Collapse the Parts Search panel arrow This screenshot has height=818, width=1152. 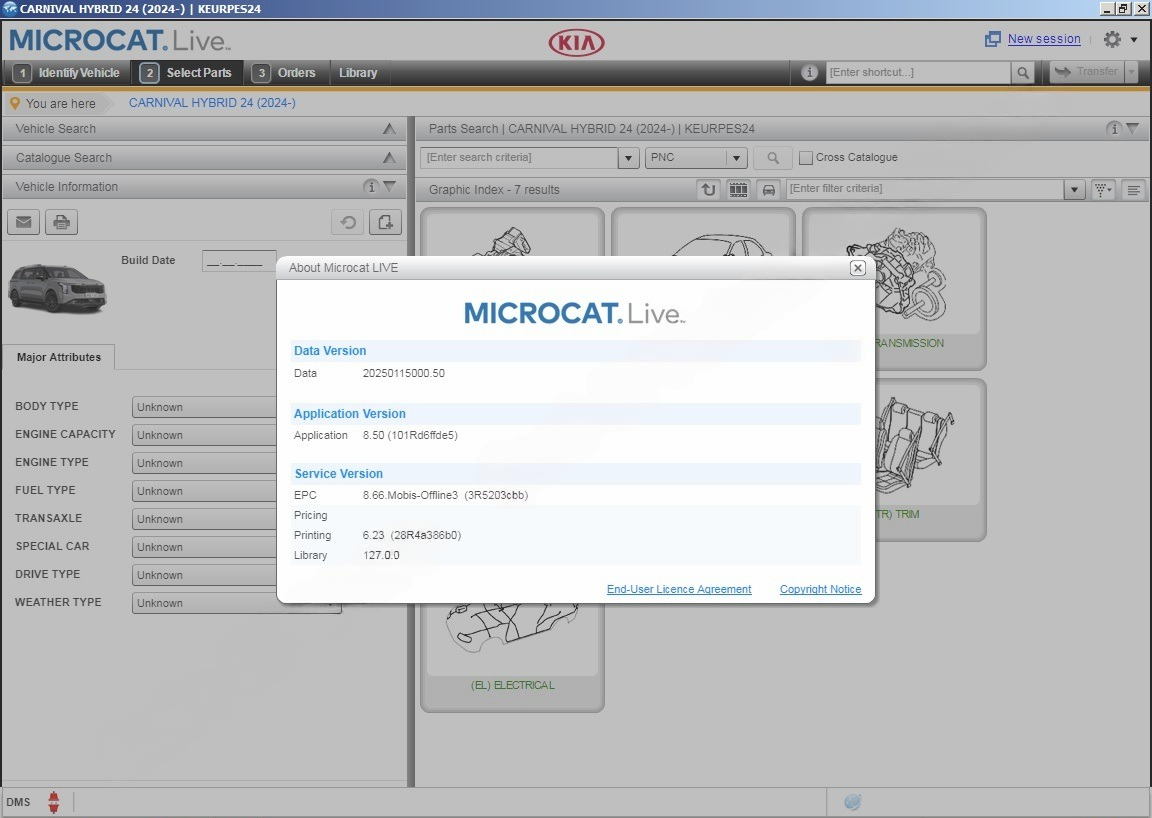[x=1133, y=129]
